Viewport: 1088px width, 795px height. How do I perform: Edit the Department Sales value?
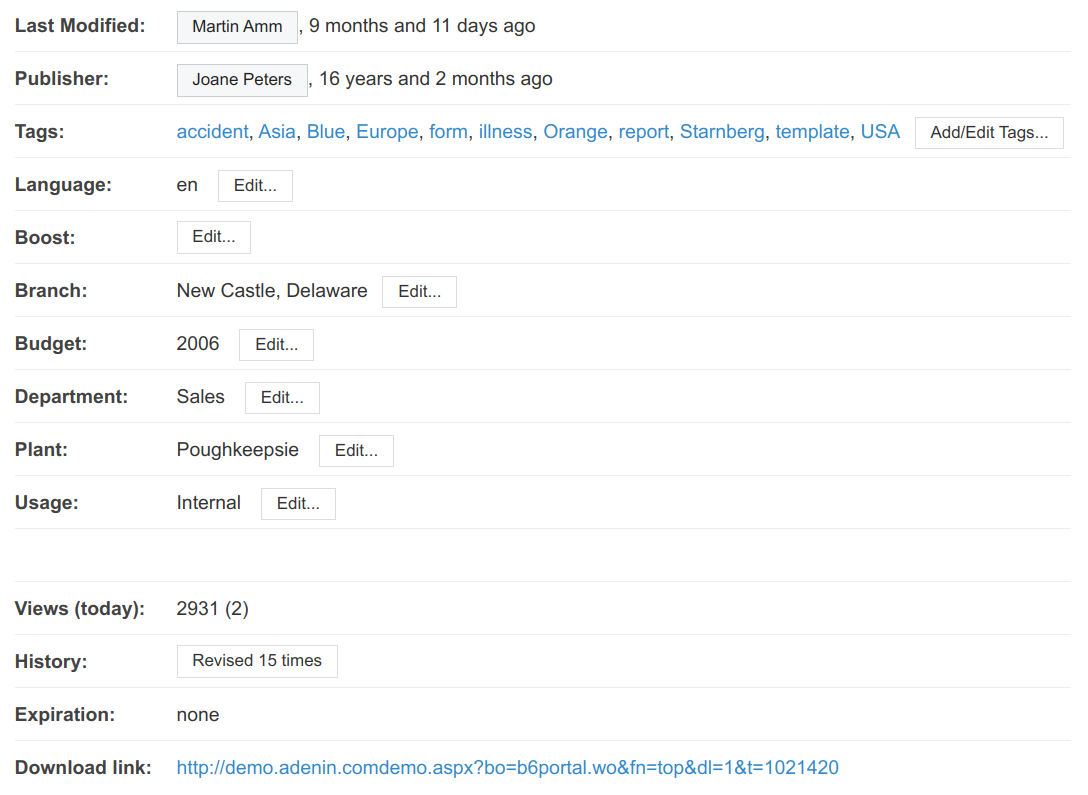pyautogui.click(x=282, y=398)
